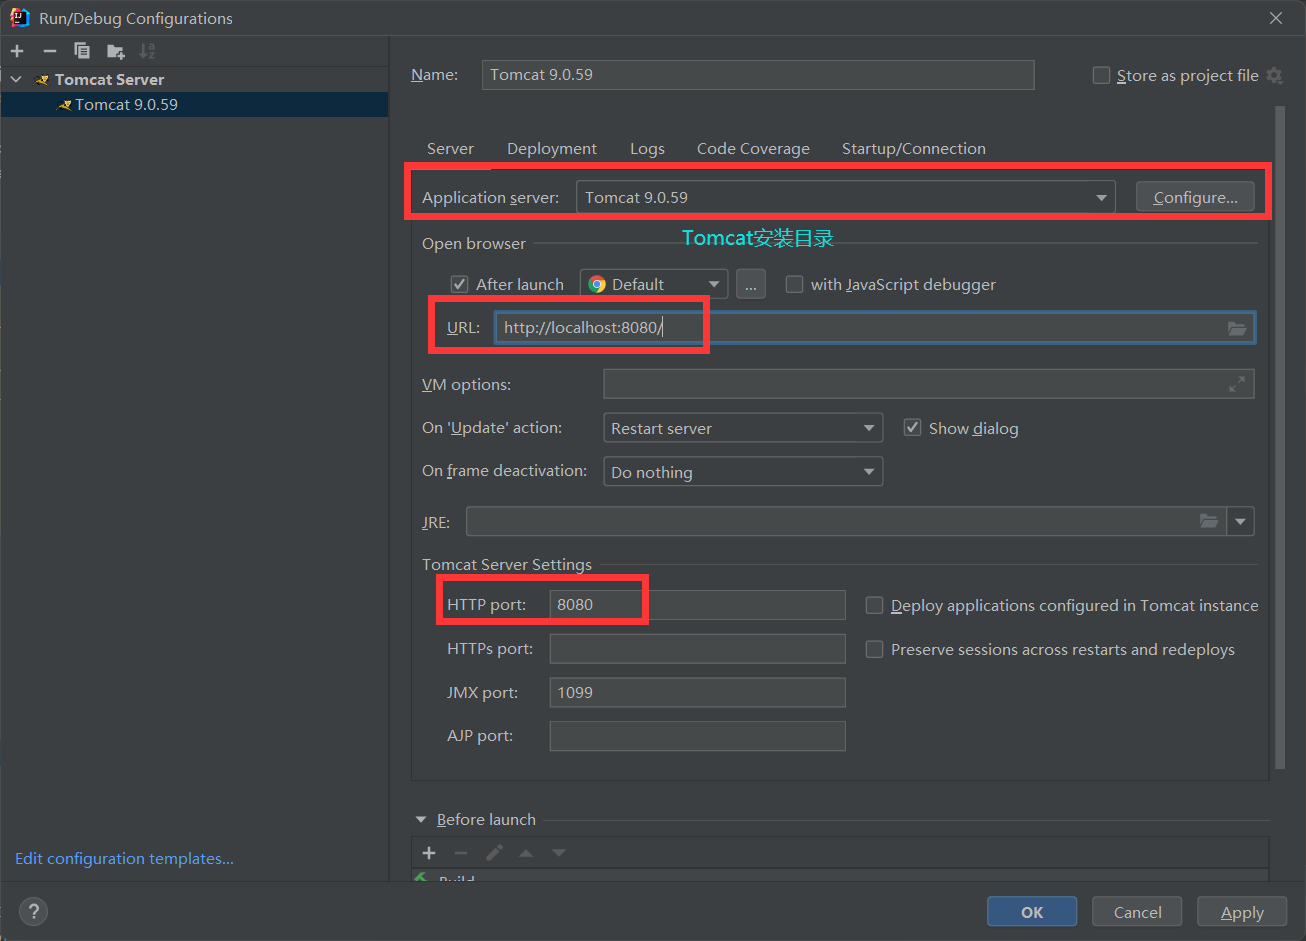The height and width of the screenshot is (941, 1306).
Task: Switch to the Code Coverage tab
Action: [x=753, y=148]
